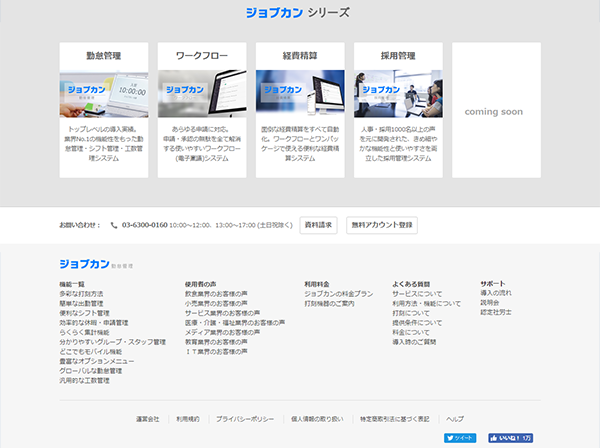The width and height of the screenshot is (600, 448).
Task: Click the ヘルプ footer link
Action: coord(455,419)
